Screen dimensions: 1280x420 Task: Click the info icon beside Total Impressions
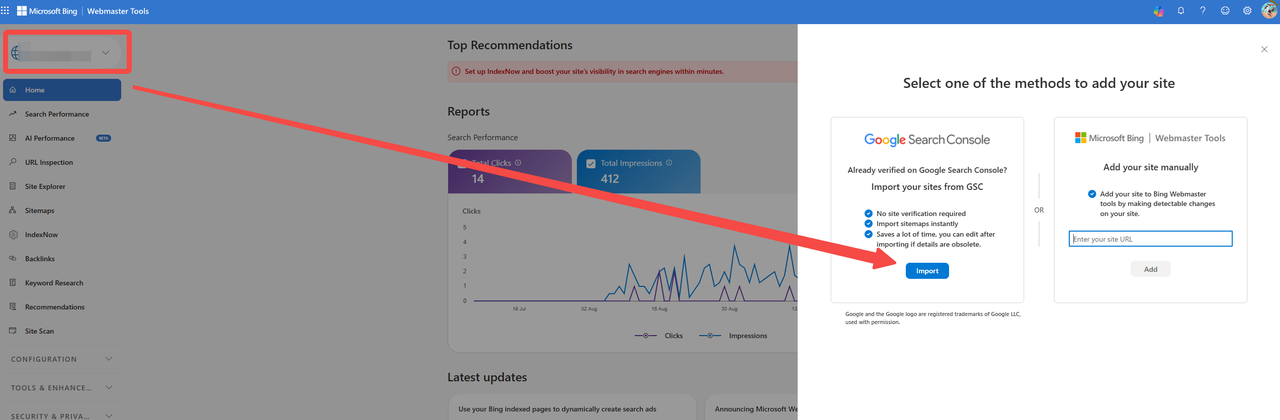[x=669, y=163]
